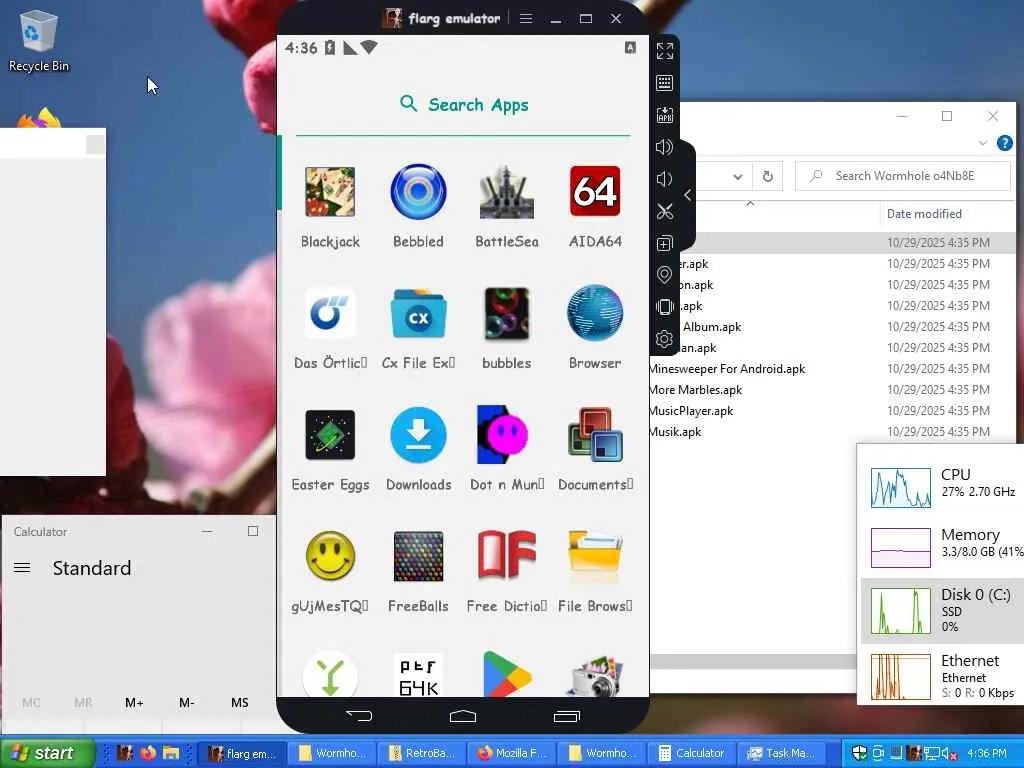This screenshot has height=768, width=1024.
Task: Click emulator volume up icon
Action: [x=664, y=147]
